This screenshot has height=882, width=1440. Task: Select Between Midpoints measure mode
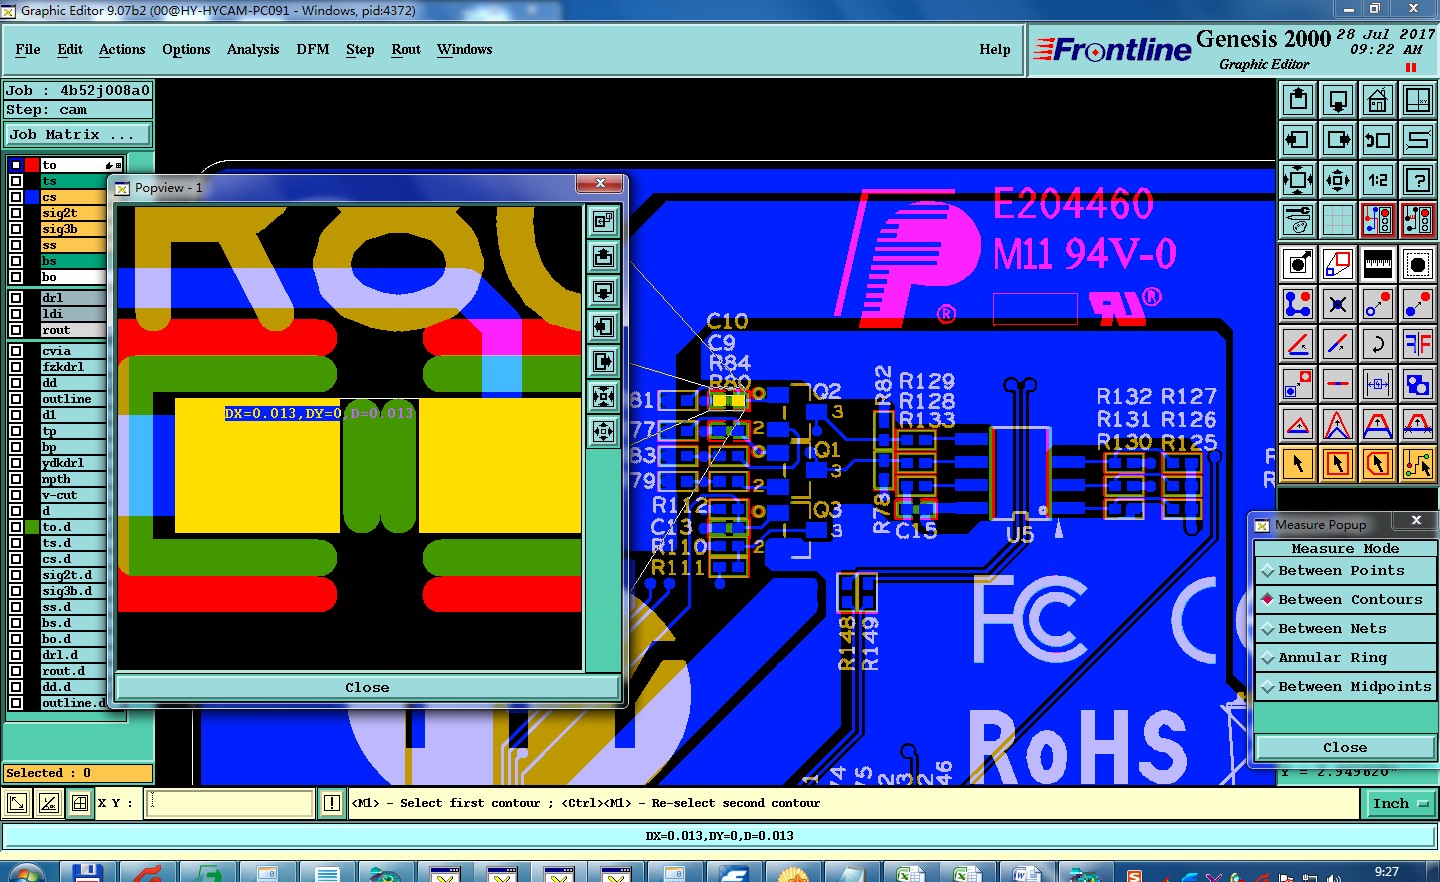point(1345,687)
